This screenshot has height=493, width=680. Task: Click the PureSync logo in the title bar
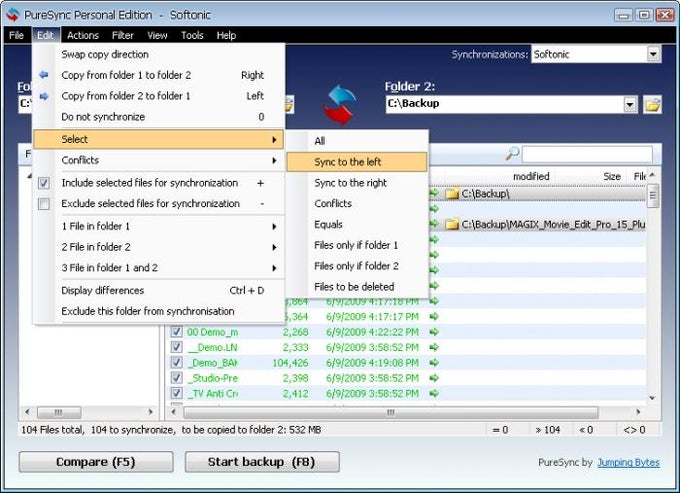(x=13, y=15)
